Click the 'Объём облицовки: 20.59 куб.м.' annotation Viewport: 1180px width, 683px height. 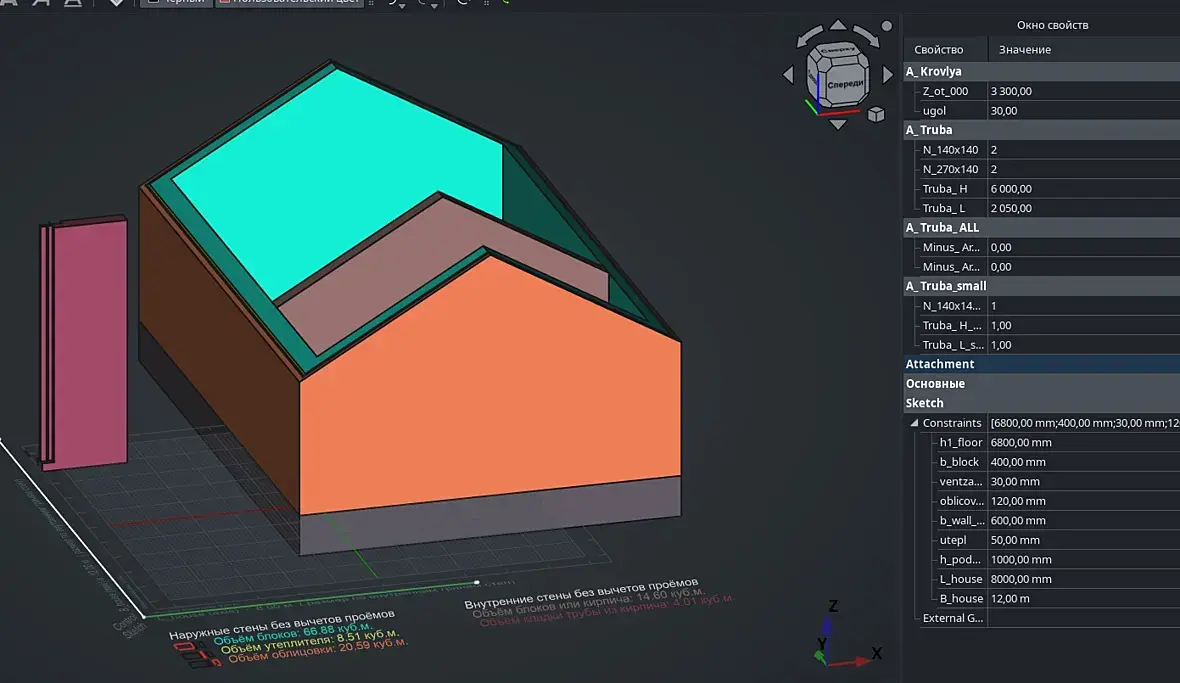coord(318,653)
